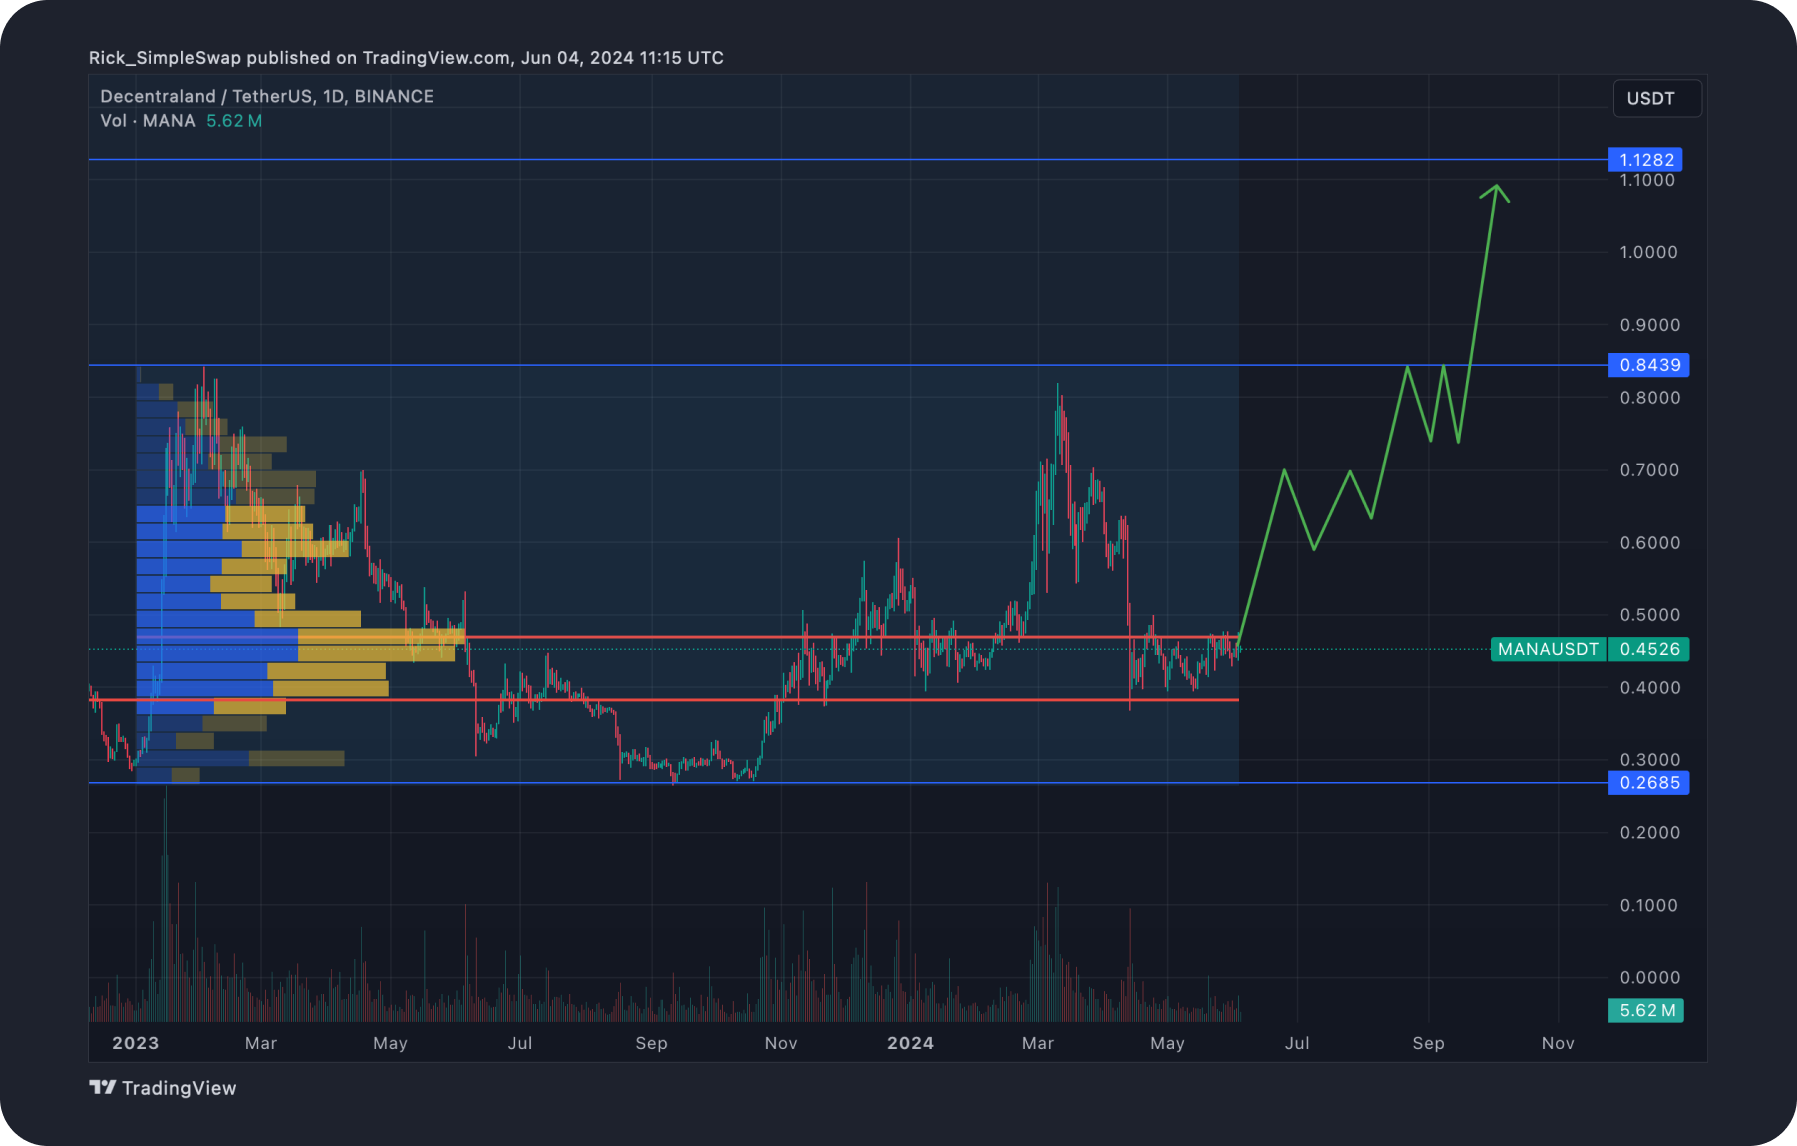Viewport: 1797px width, 1146px height.
Task: Click the blue 0.8439 price level label
Action: click(x=1647, y=365)
